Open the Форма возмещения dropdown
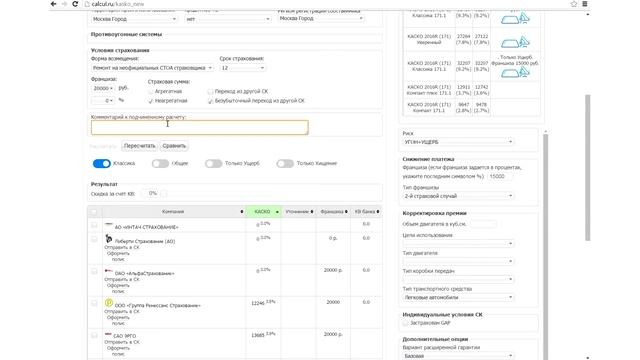The width and height of the screenshot is (640, 360). [152, 68]
